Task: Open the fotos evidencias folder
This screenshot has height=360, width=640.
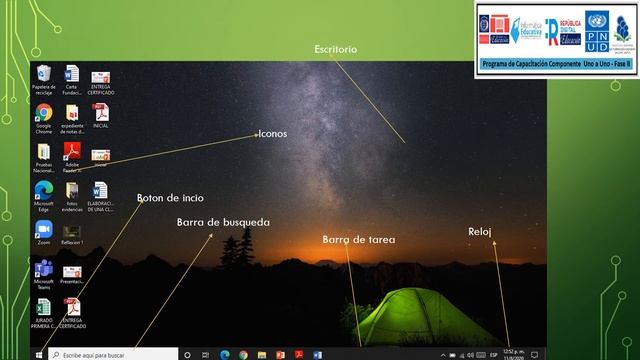Action: (72, 197)
